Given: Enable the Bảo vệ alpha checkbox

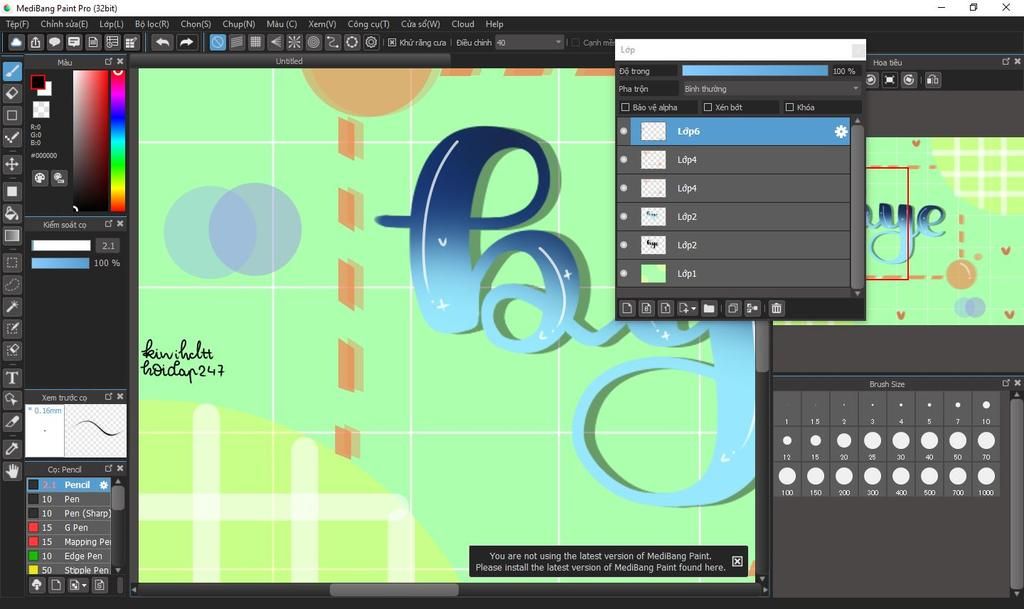Looking at the screenshot, I should [625, 107].
